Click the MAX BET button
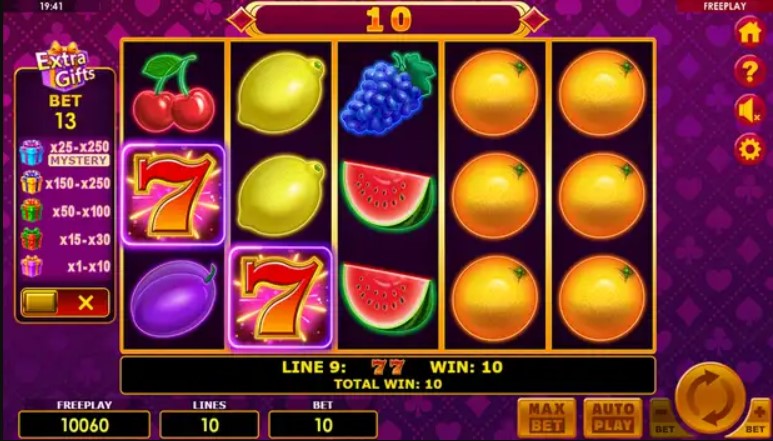The width and height of the screenshot is (773, 441). pyautogui.click(x=547, y=418)
